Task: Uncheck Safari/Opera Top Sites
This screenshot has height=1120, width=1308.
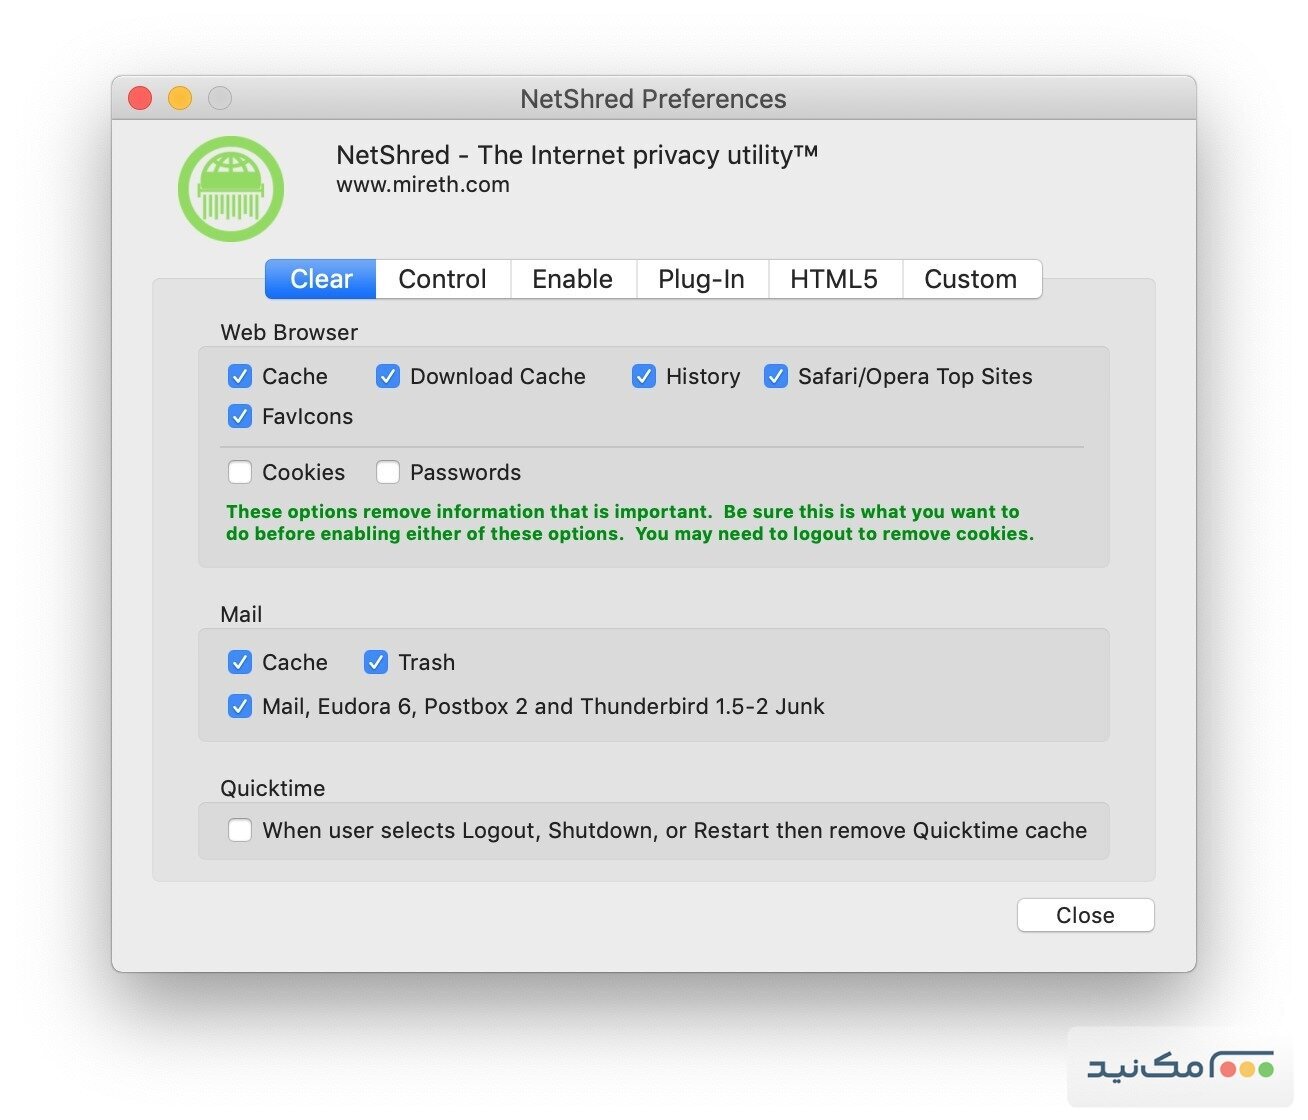Action: coord(776,376)
